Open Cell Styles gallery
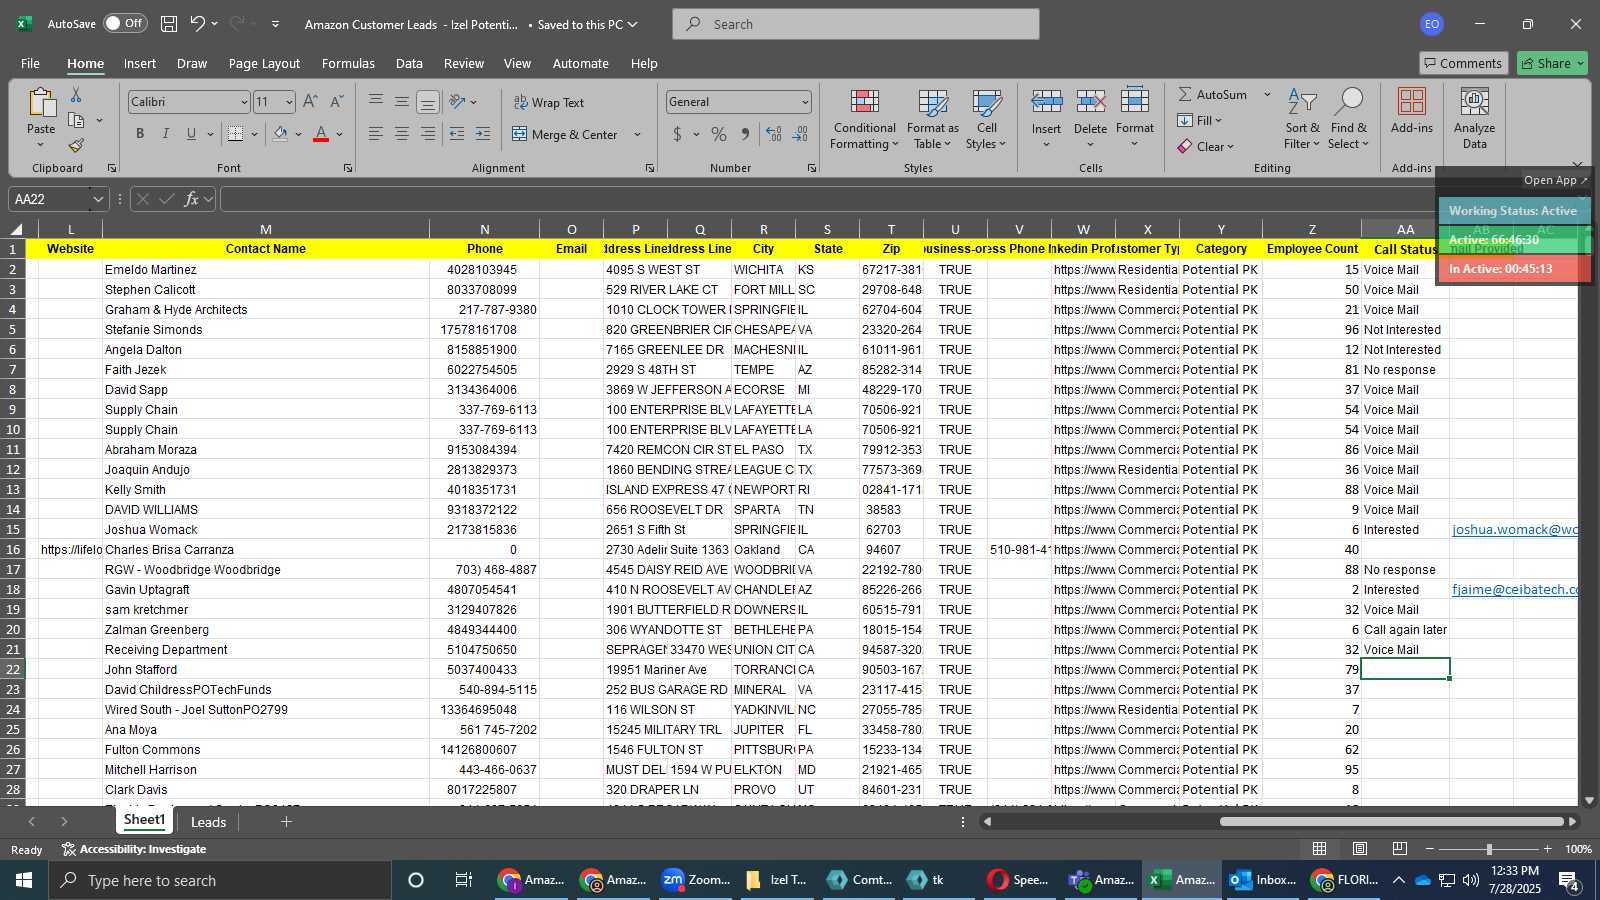 pyautogui.click(x=986, y=120)
